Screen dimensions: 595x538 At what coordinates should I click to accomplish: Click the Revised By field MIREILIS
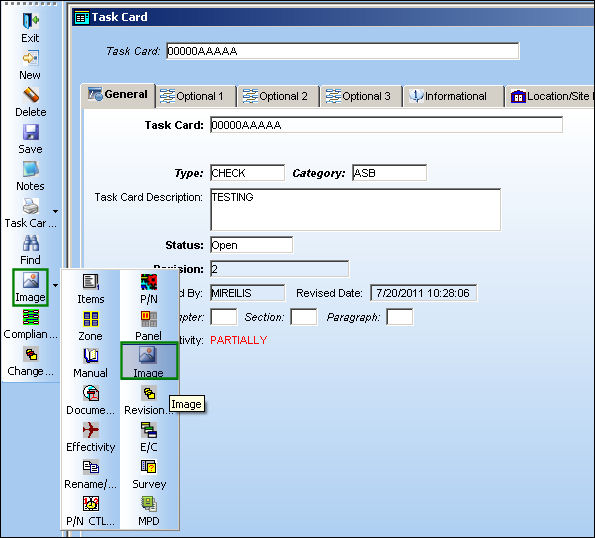click(247, 293)
